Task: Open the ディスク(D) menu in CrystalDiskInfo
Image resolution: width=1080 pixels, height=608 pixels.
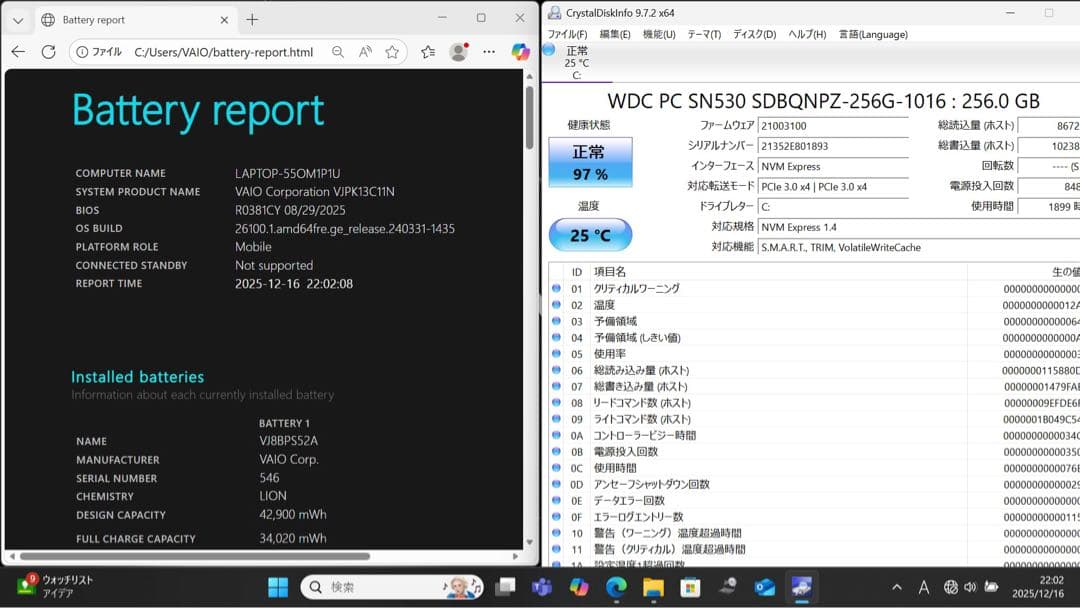Action: (x=755, y=33)
